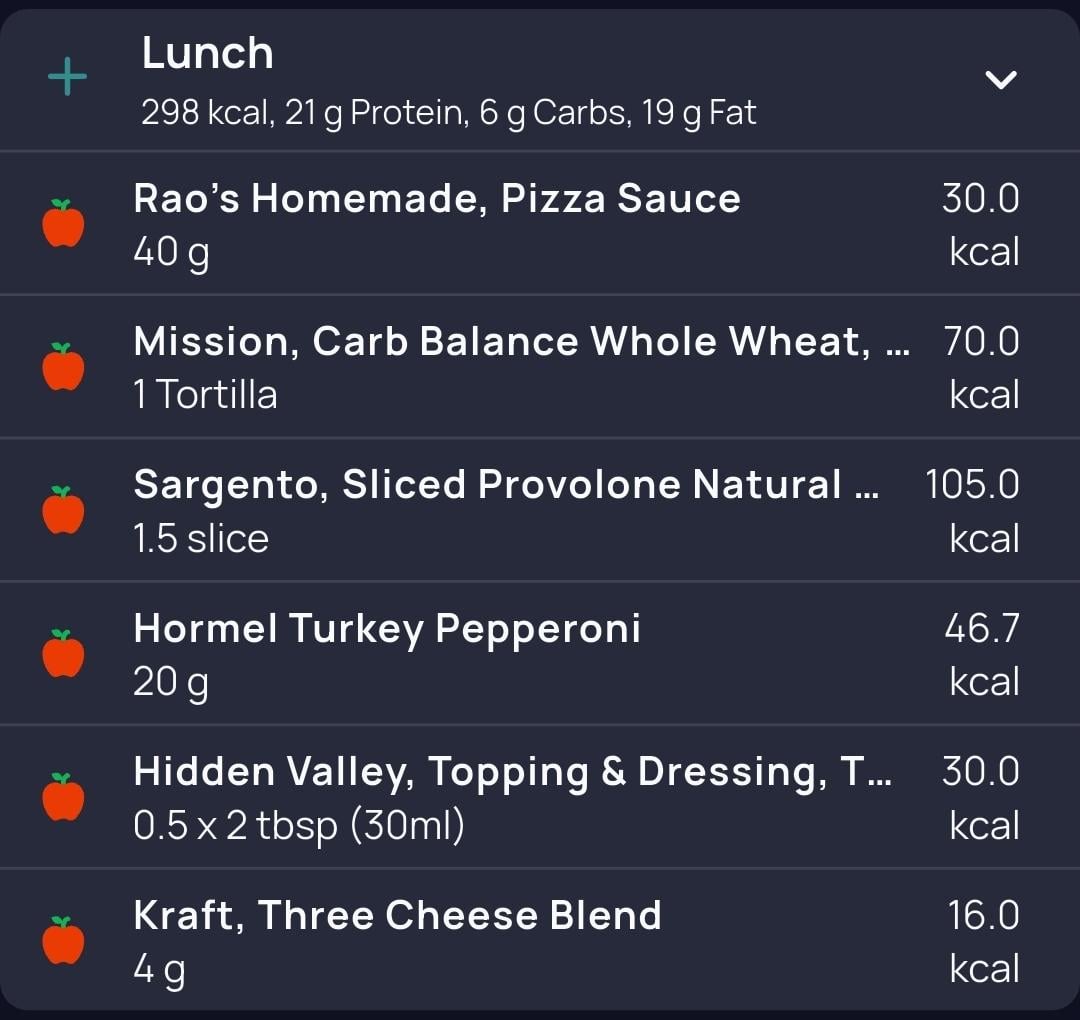Click the Lunch heading title

point(207,53)
